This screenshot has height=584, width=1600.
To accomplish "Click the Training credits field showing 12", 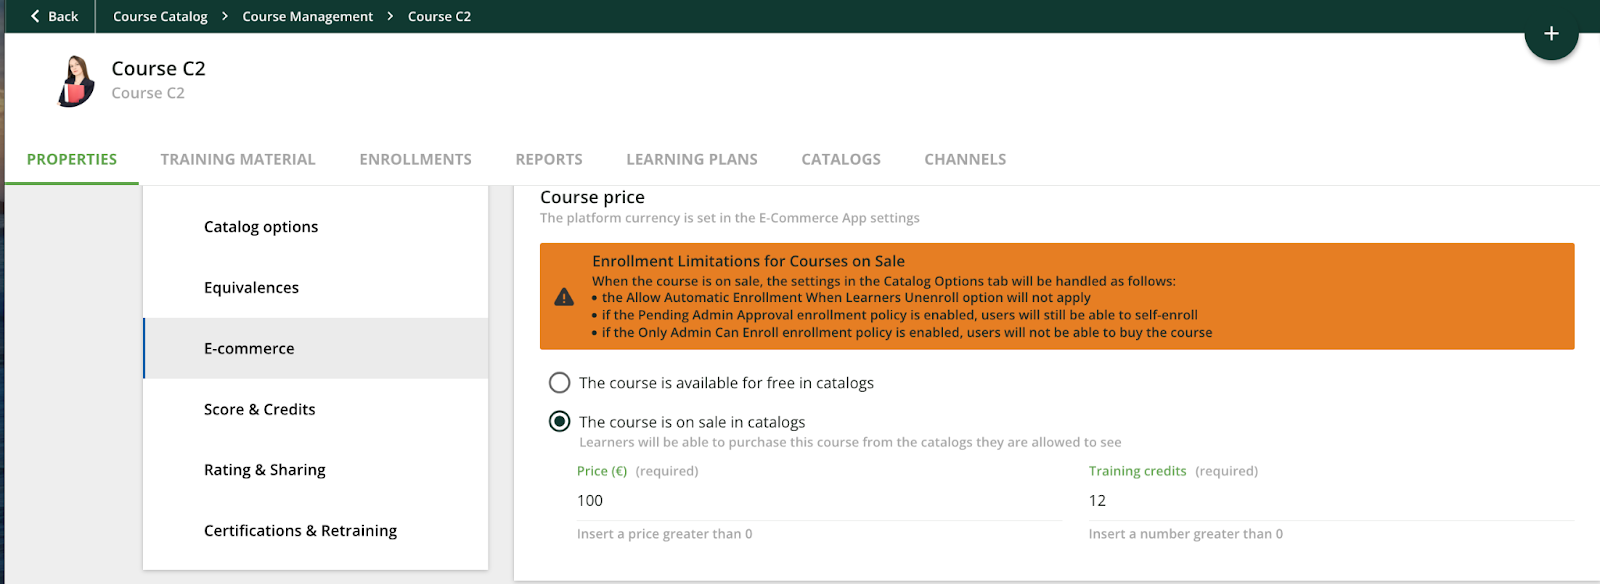I will [x=1330, y=500].
